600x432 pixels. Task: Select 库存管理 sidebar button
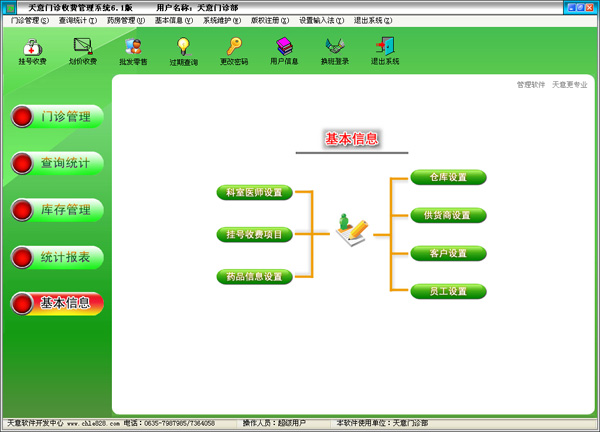(x=58, y=210)
